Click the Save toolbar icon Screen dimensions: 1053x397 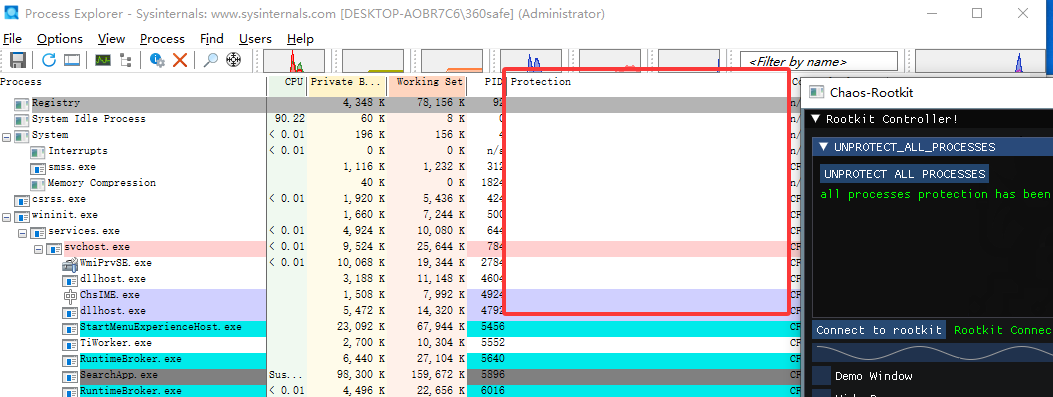coord(17,60)
